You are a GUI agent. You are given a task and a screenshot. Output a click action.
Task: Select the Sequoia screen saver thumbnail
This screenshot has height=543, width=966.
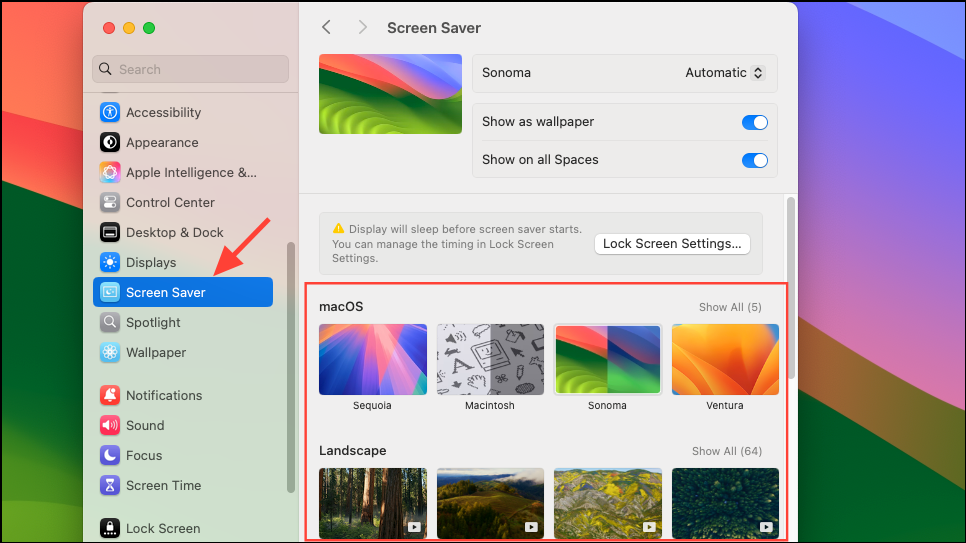click(x=373, y=359)
